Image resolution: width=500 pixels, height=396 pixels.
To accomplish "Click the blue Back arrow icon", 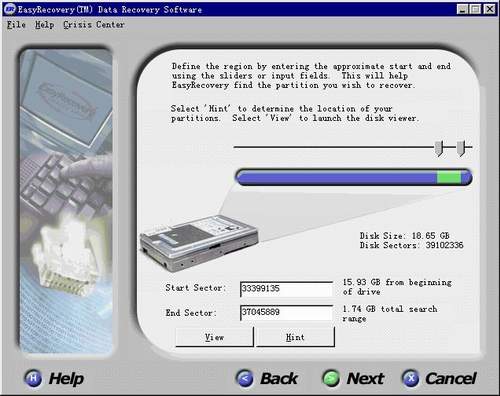I will (x=245, y=378).
